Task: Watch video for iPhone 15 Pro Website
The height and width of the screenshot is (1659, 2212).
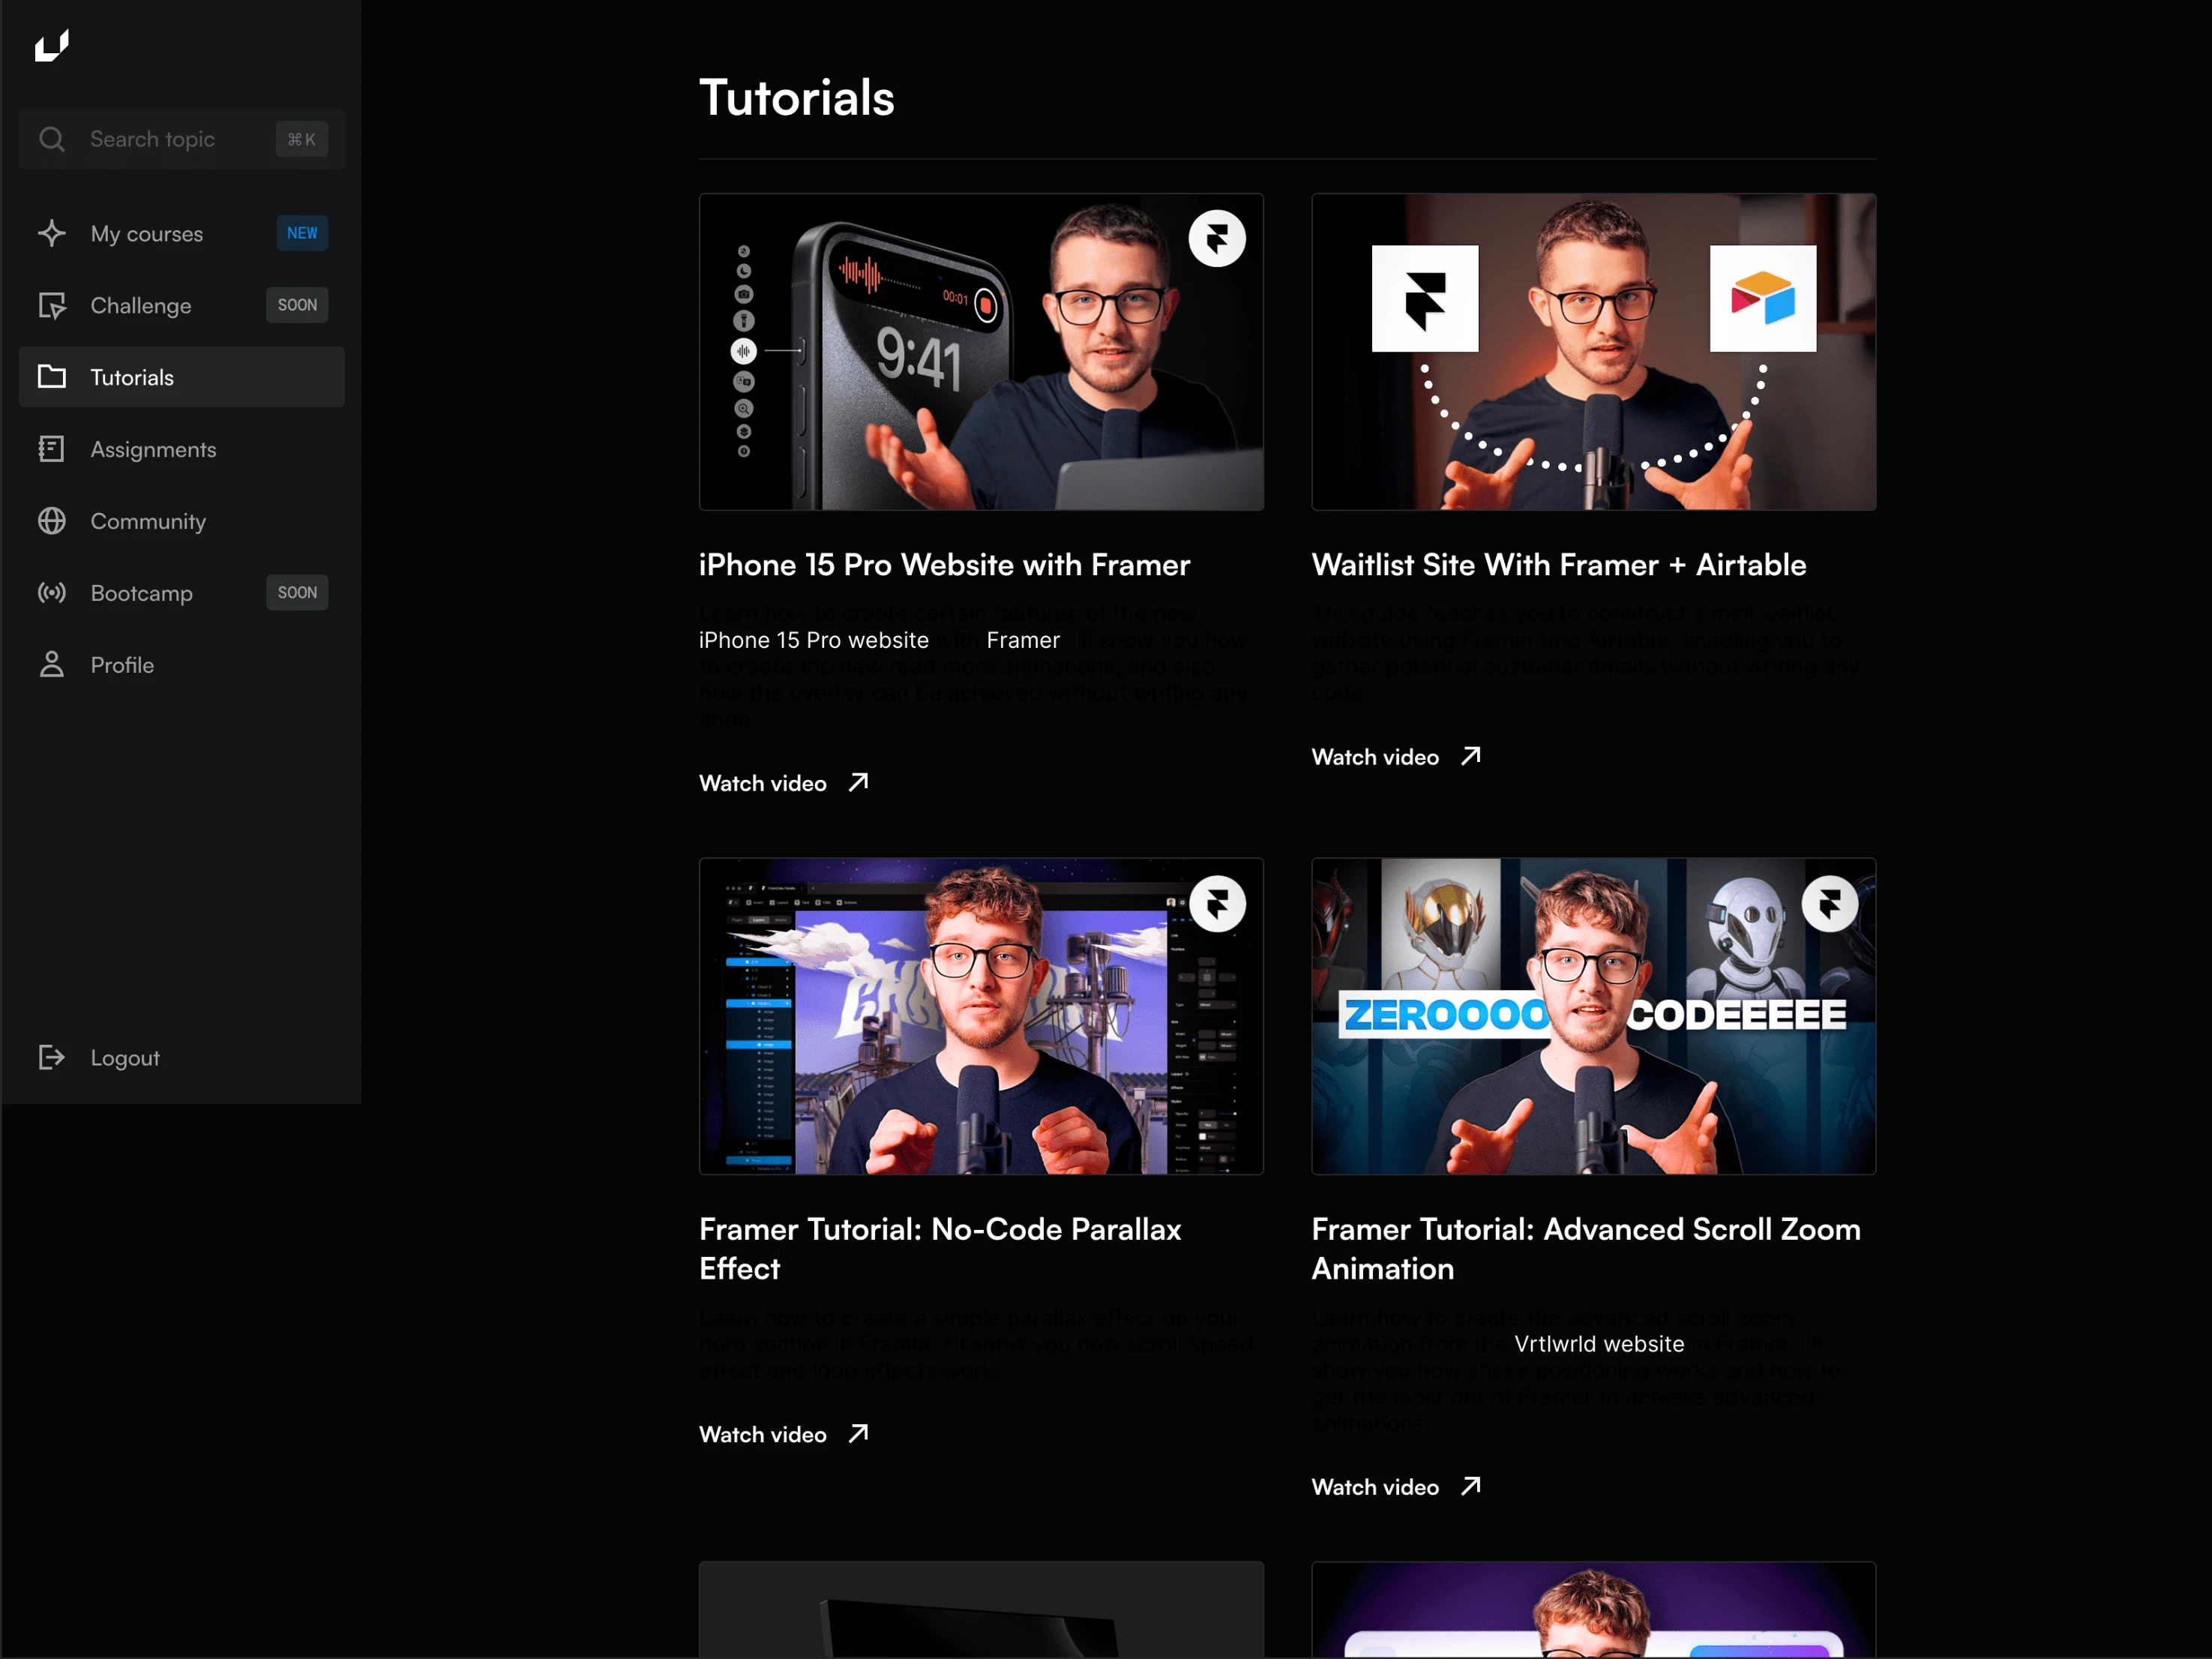Action: click(784, 783)
